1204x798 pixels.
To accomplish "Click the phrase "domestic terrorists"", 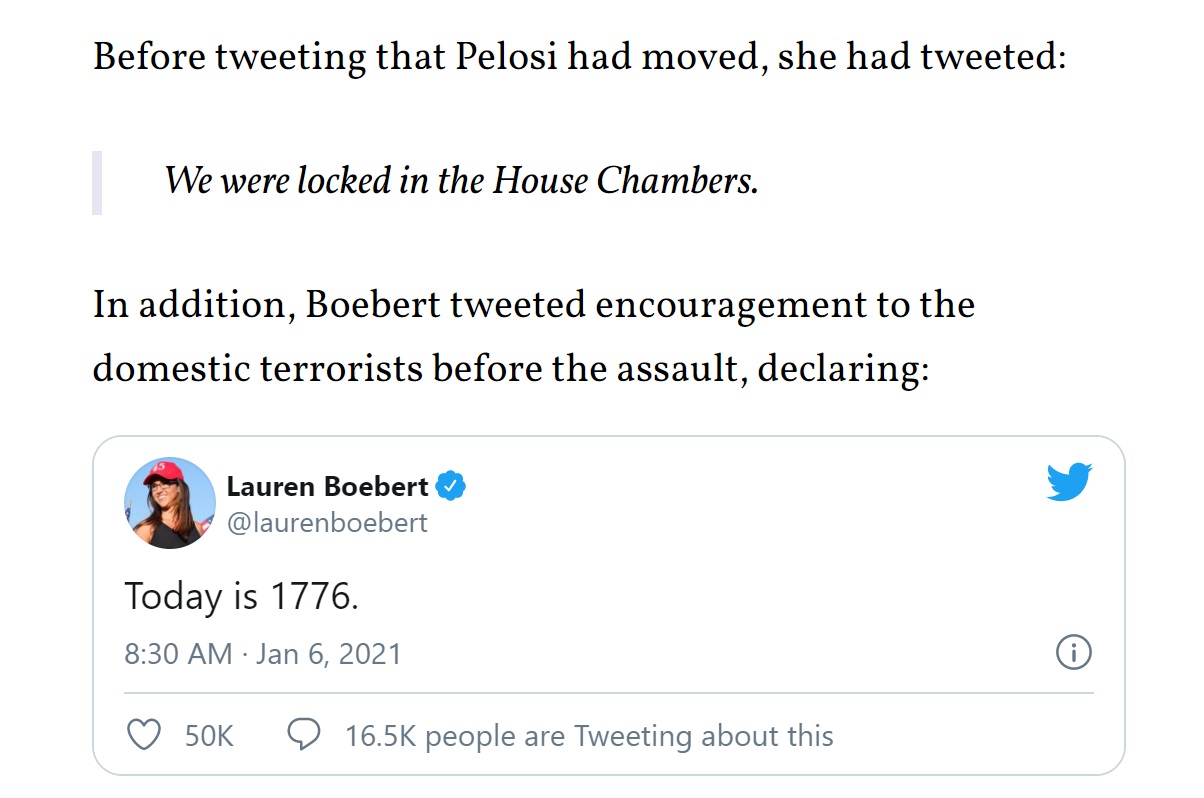I will (x=257, y=369).
